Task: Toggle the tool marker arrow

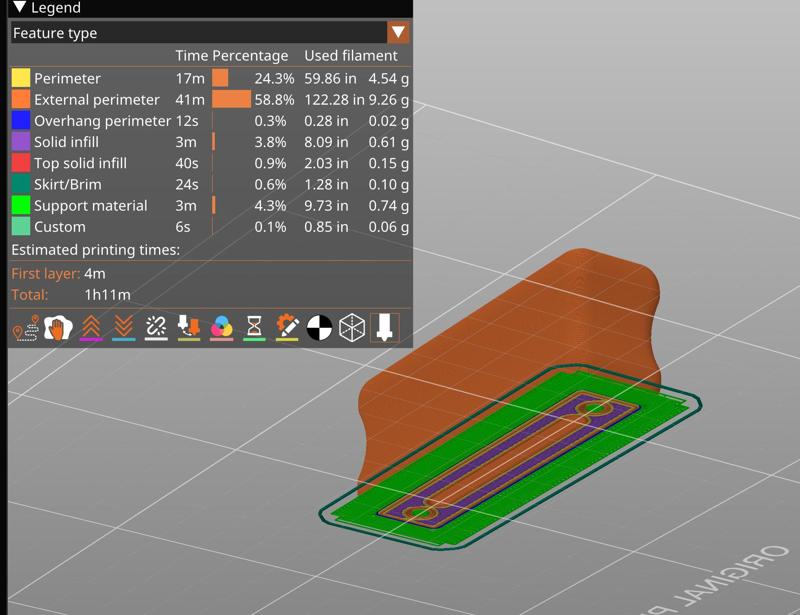Action: tap(384, 328)
